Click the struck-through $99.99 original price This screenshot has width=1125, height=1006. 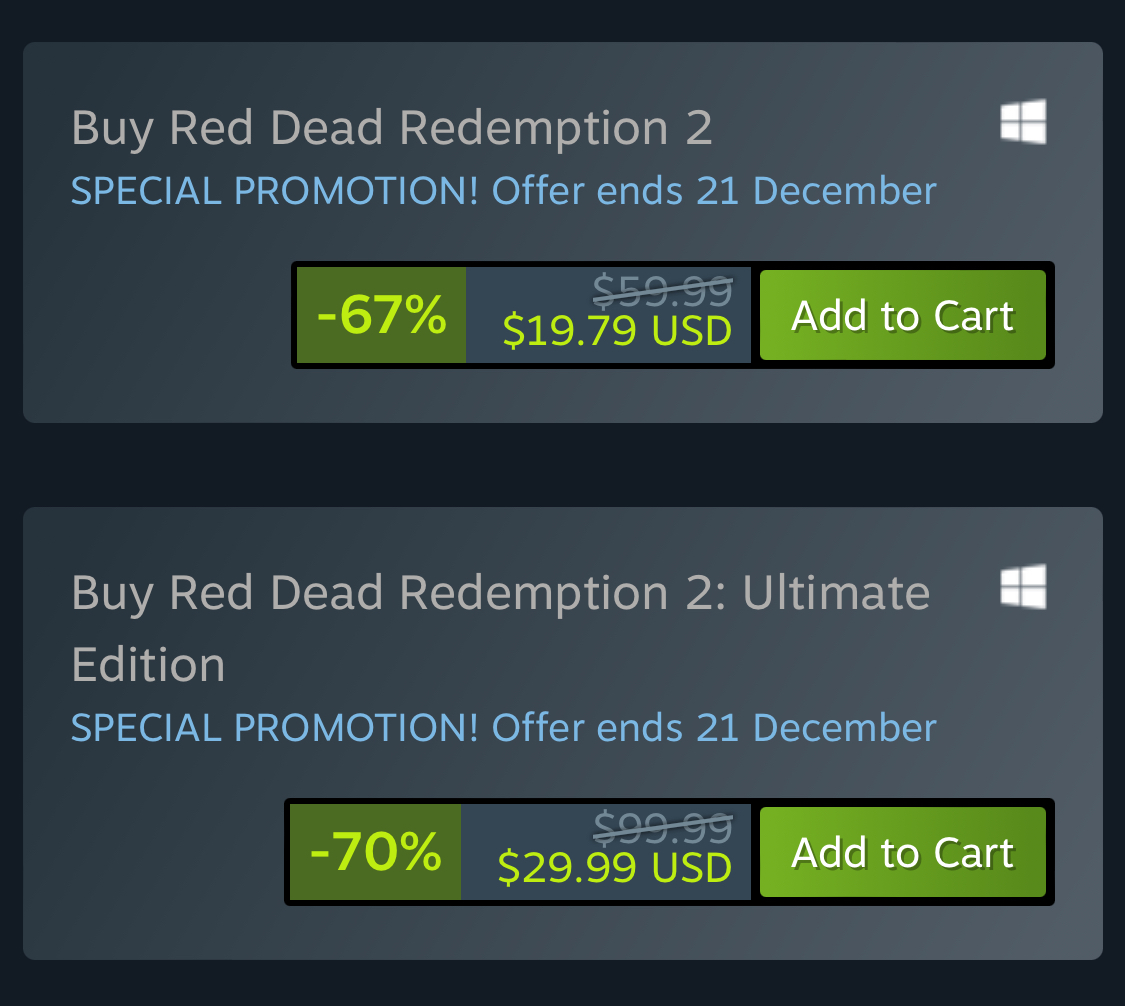[662, 827]
